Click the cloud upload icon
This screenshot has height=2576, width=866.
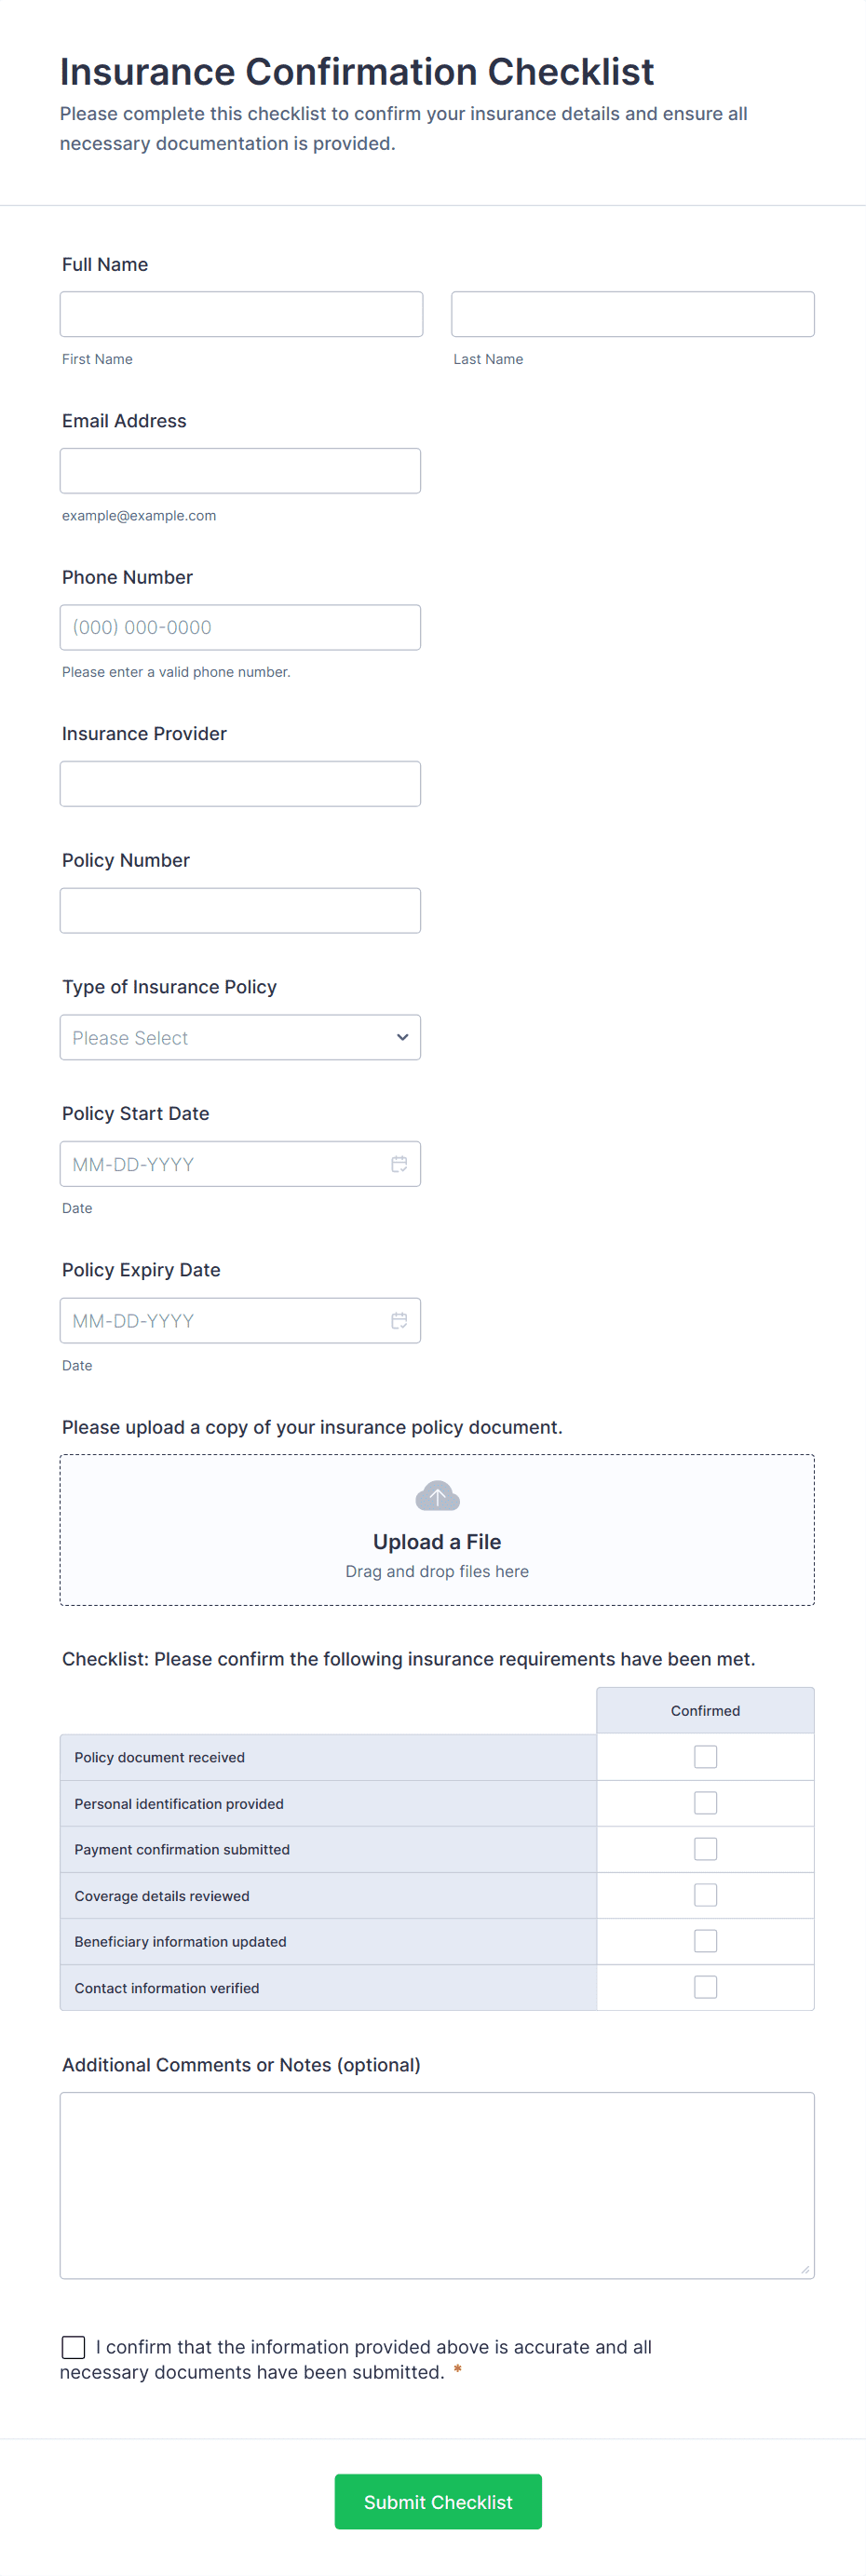437,1496
